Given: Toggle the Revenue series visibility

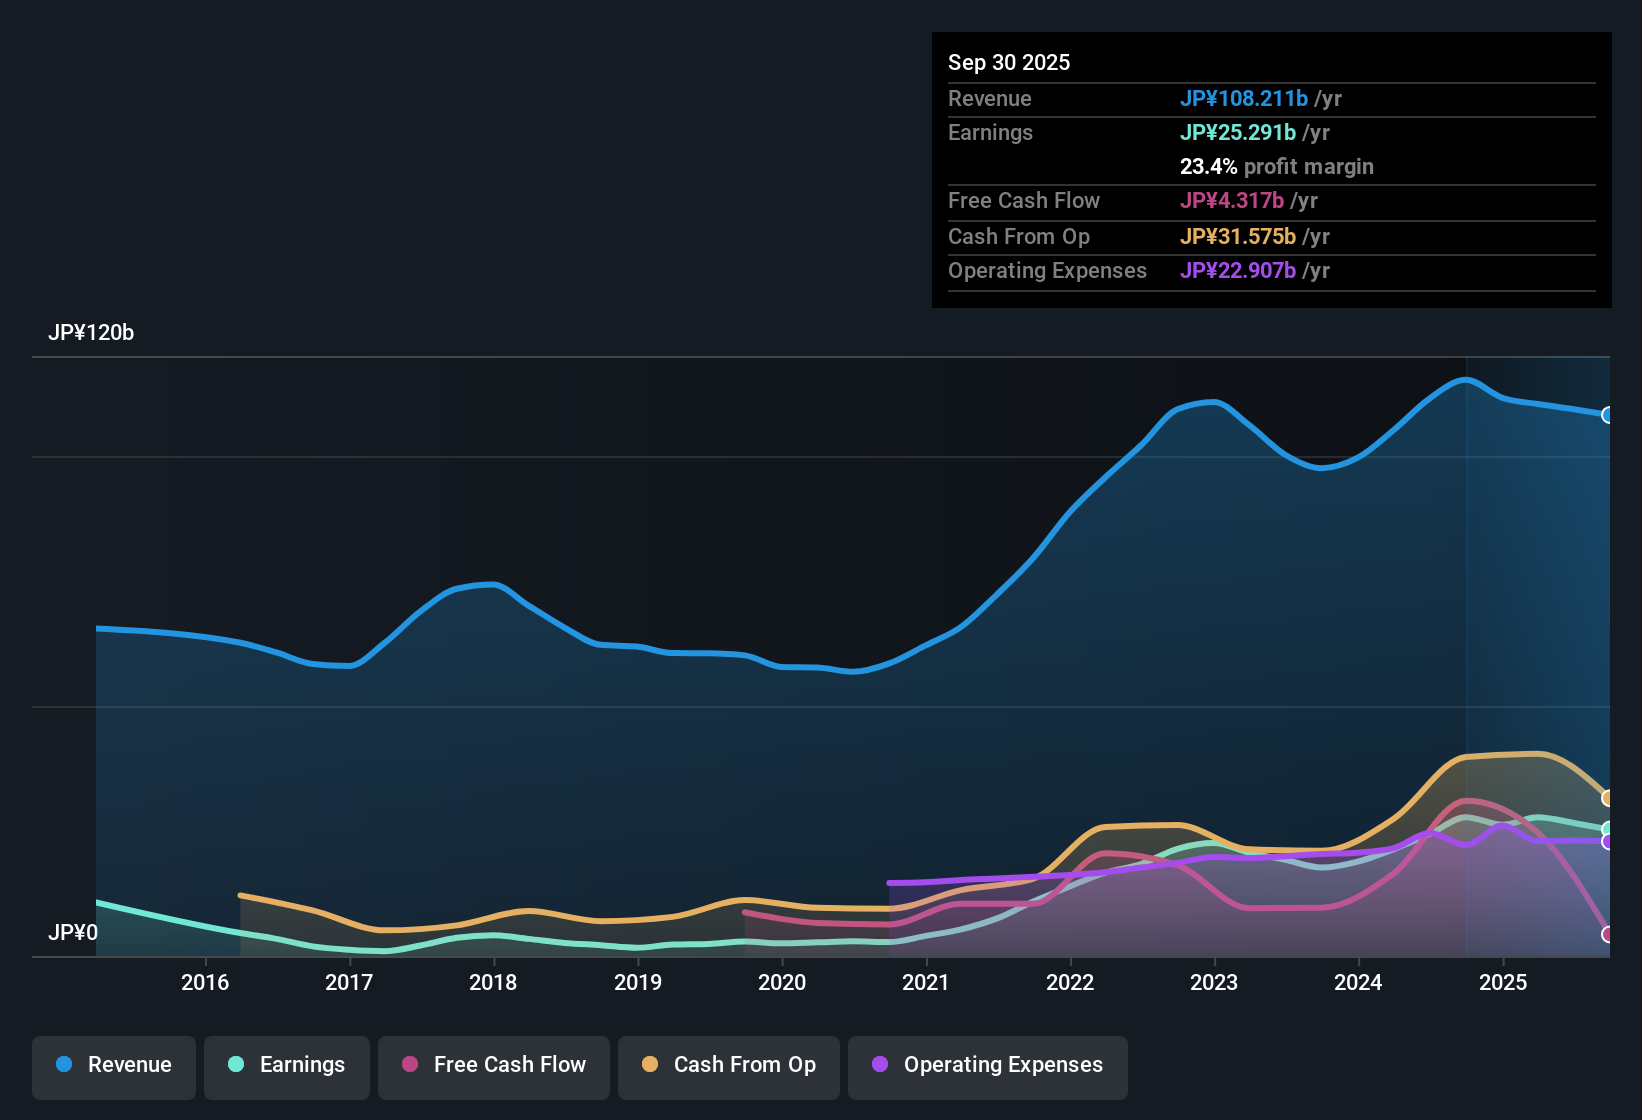Looking at the screenshot, I should point(113,1065).
